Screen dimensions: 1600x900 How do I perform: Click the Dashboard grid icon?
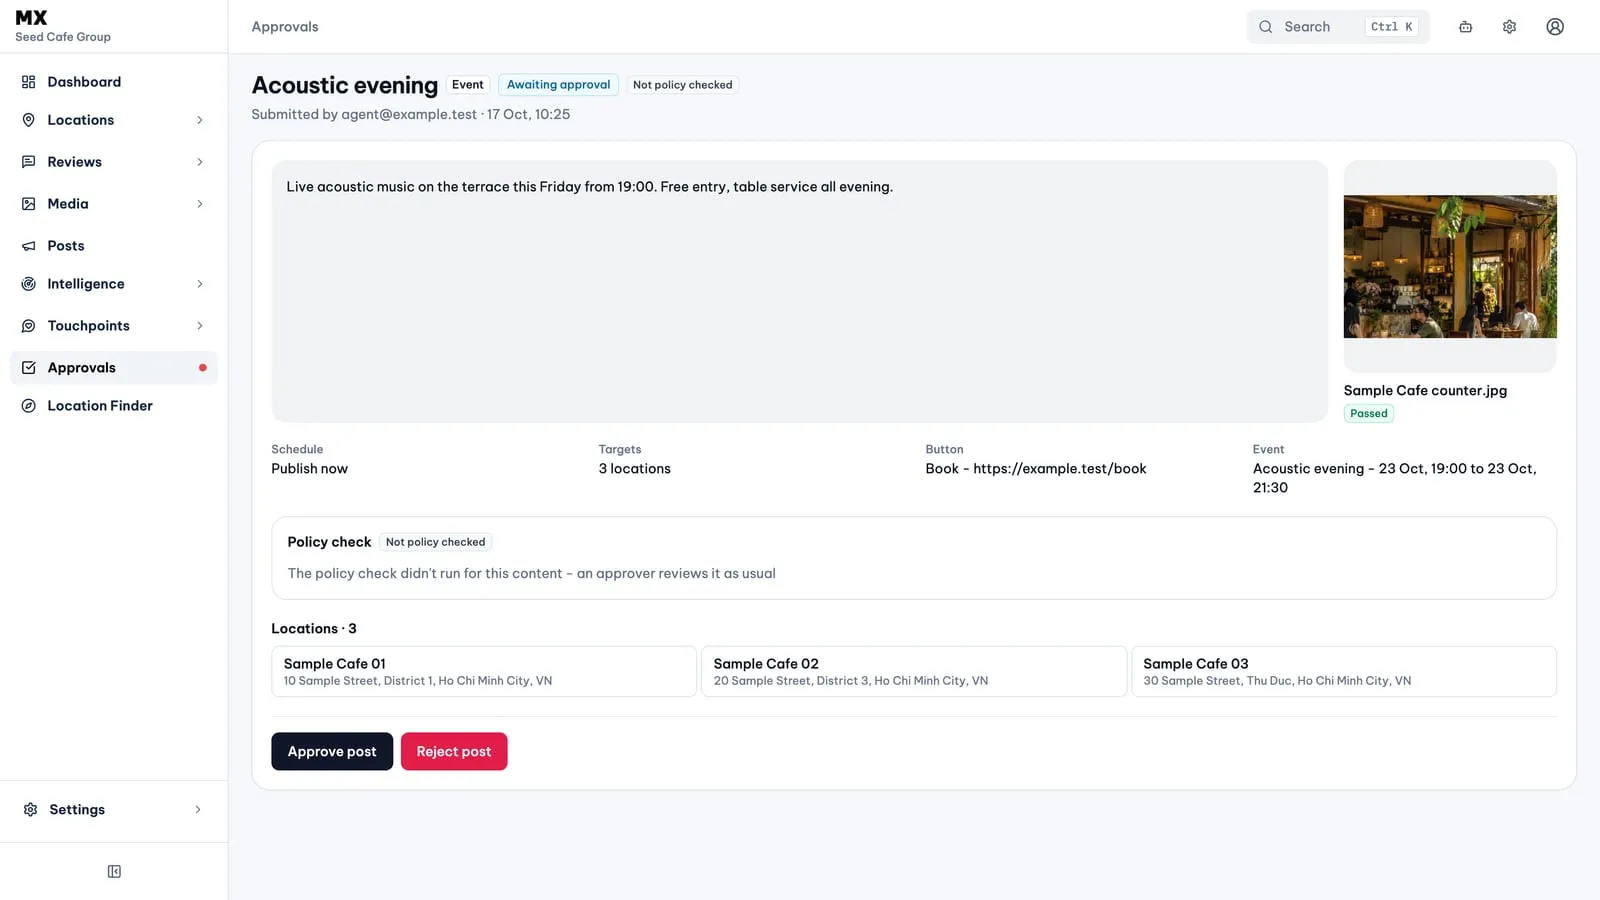[29, 82]
